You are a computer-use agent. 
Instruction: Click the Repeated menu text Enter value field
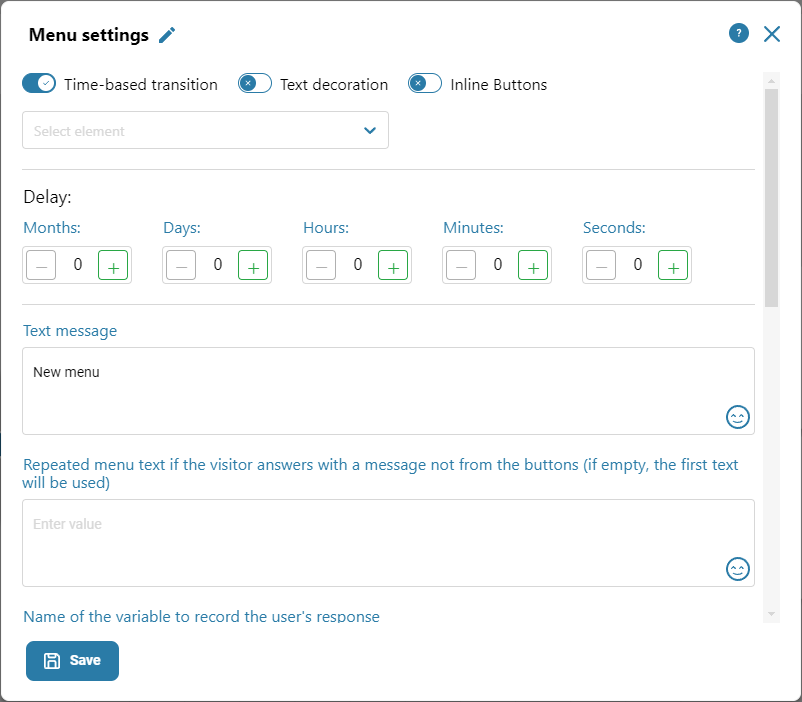[388, 543]
